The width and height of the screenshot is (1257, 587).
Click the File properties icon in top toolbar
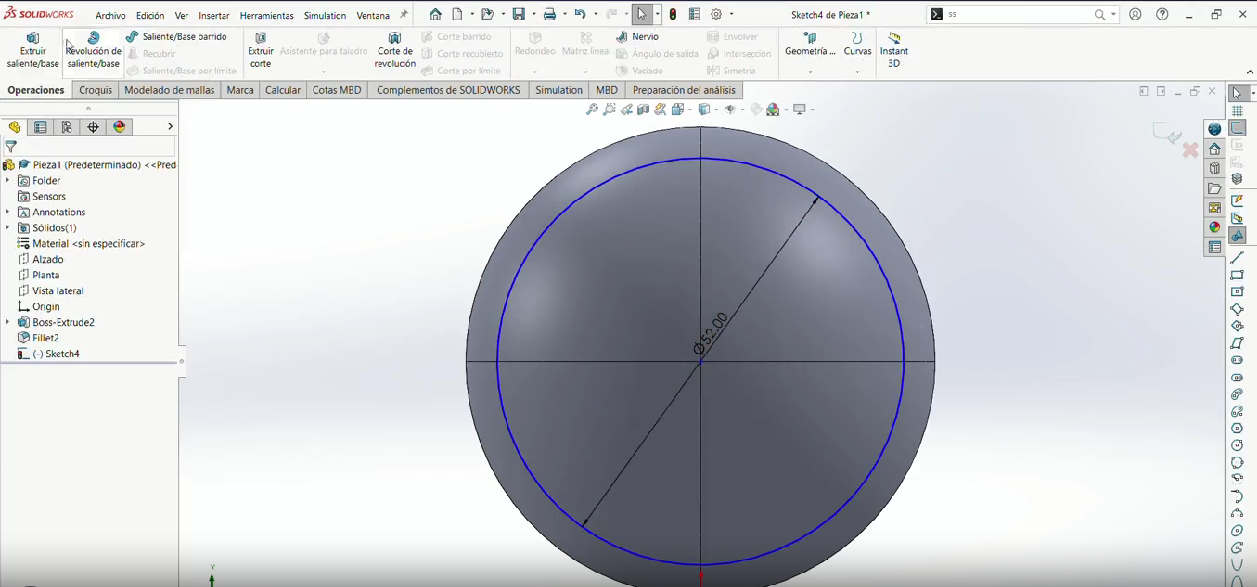pyautogui.click(x=694, y=14)
